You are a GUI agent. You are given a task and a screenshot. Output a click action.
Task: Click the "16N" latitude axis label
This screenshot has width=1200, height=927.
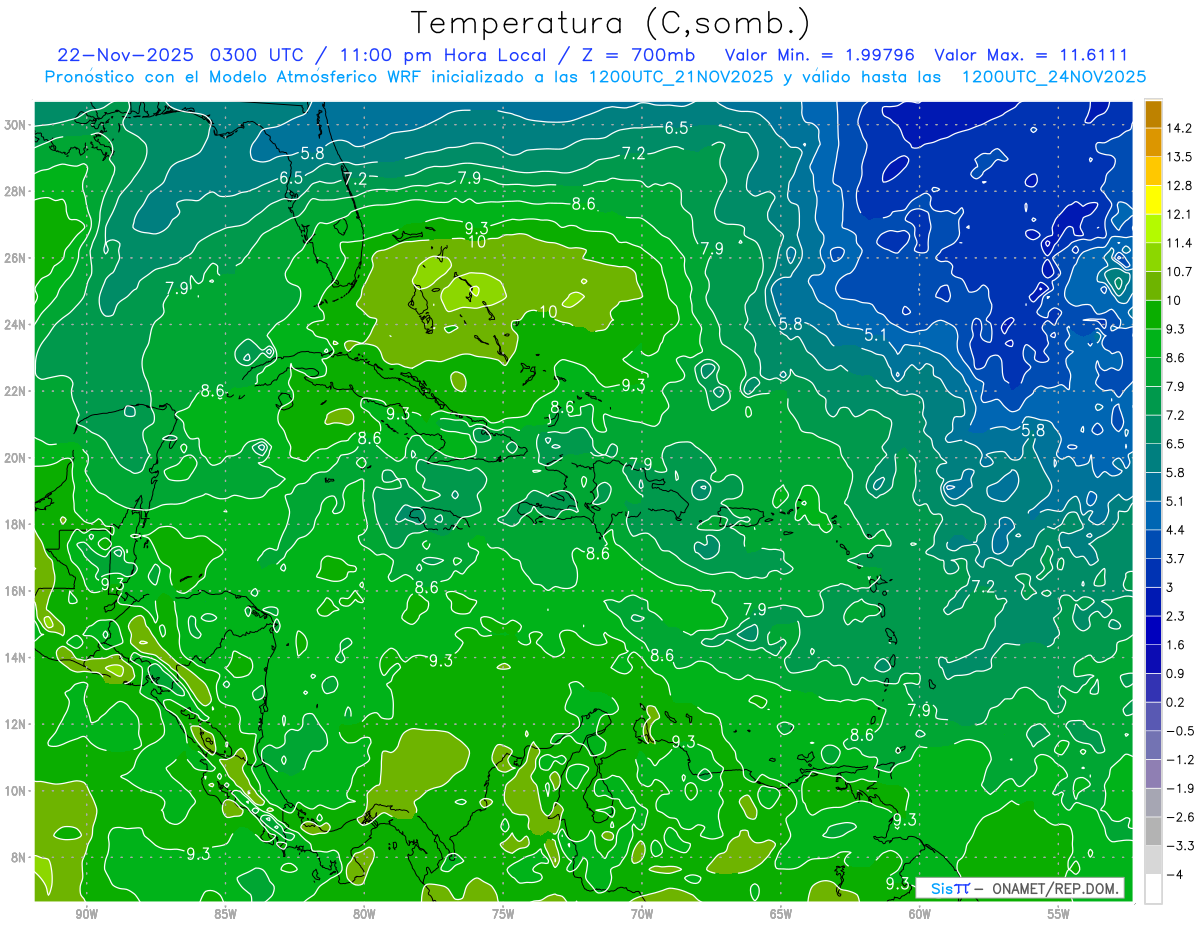[x=14, y=591]
